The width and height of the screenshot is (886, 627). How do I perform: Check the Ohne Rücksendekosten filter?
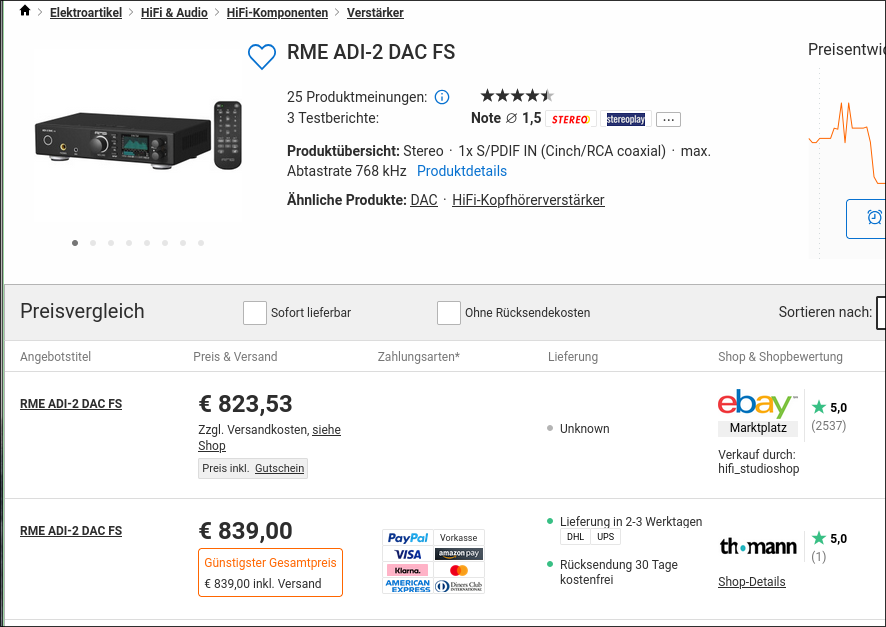(x=449, y=313)
